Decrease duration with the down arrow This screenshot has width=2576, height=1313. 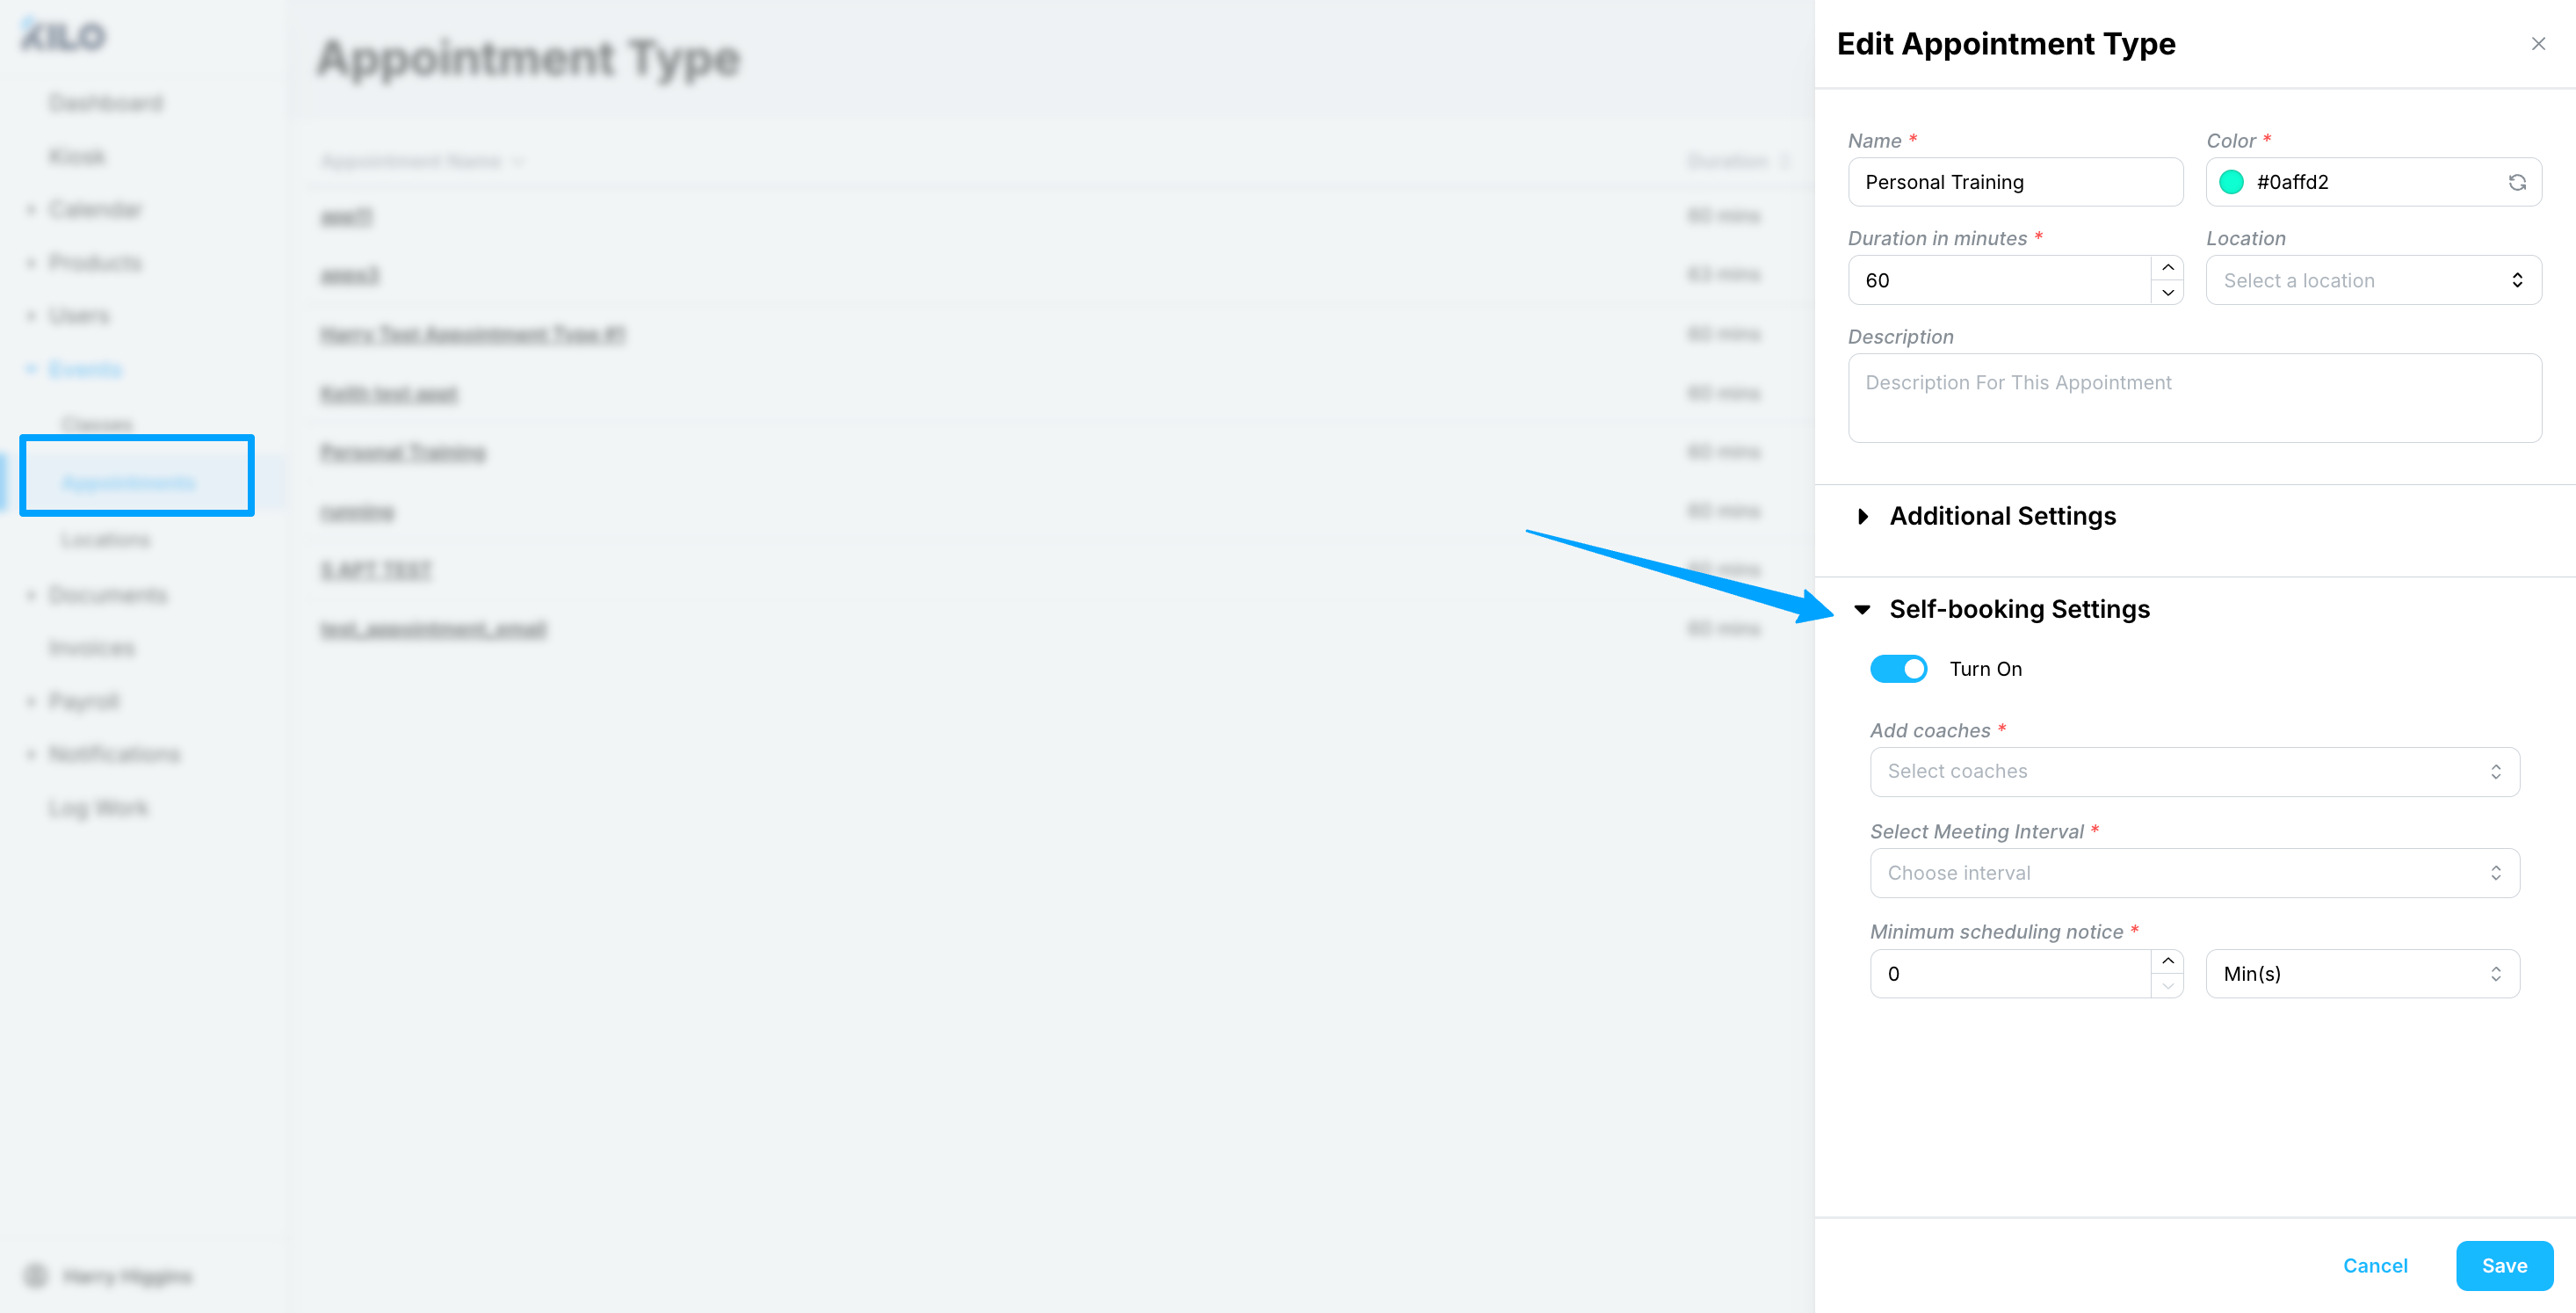point(2167,293)
